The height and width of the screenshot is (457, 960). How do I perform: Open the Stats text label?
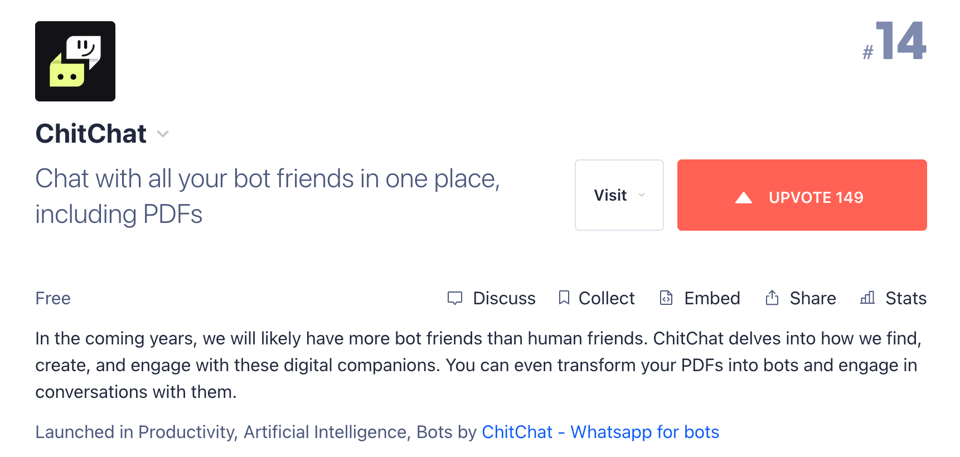pos(906,298)
